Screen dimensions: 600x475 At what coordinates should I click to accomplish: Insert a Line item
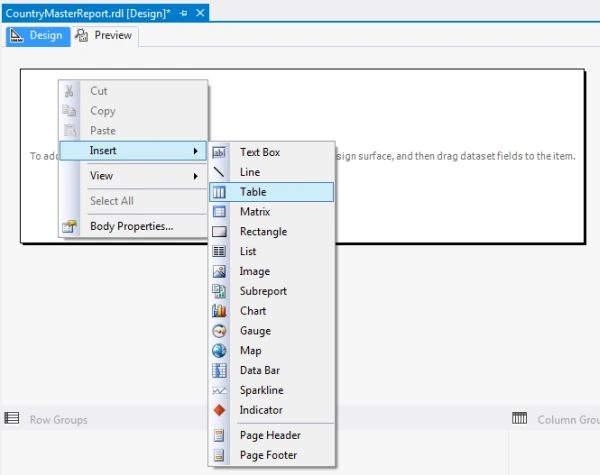pos(272,172)
